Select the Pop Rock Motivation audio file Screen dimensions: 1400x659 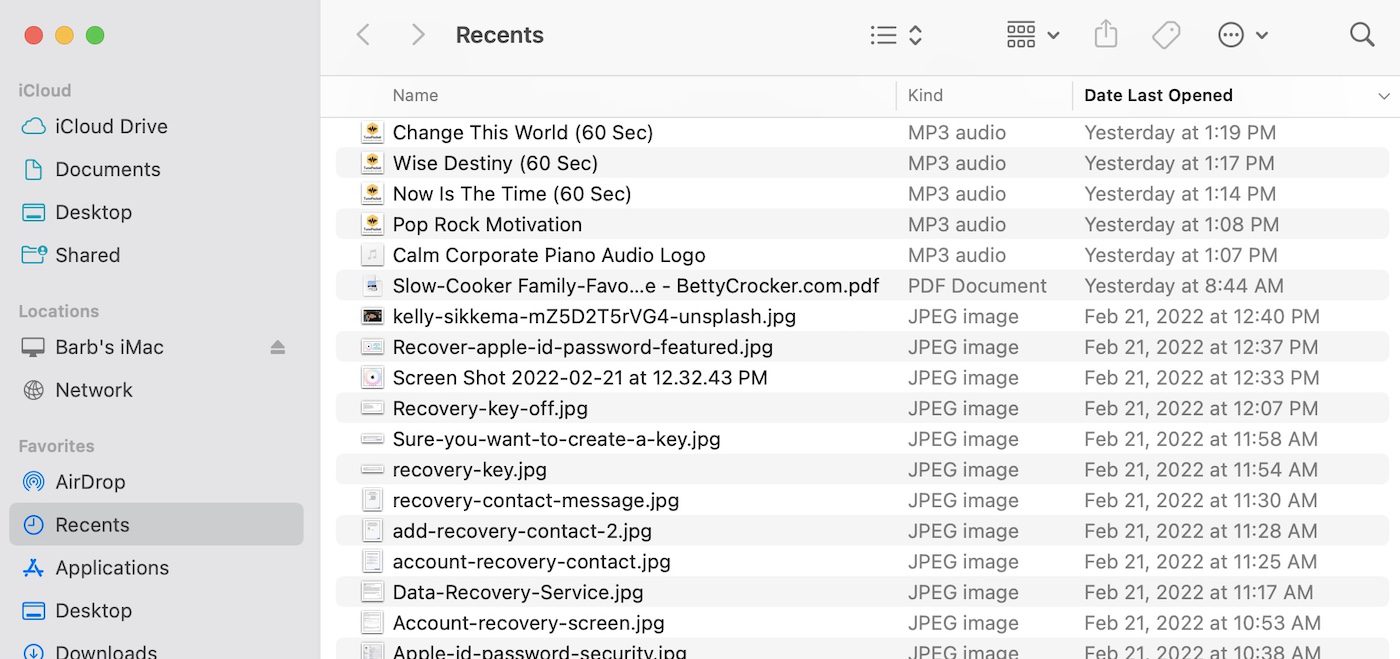[x=487, y=225]
